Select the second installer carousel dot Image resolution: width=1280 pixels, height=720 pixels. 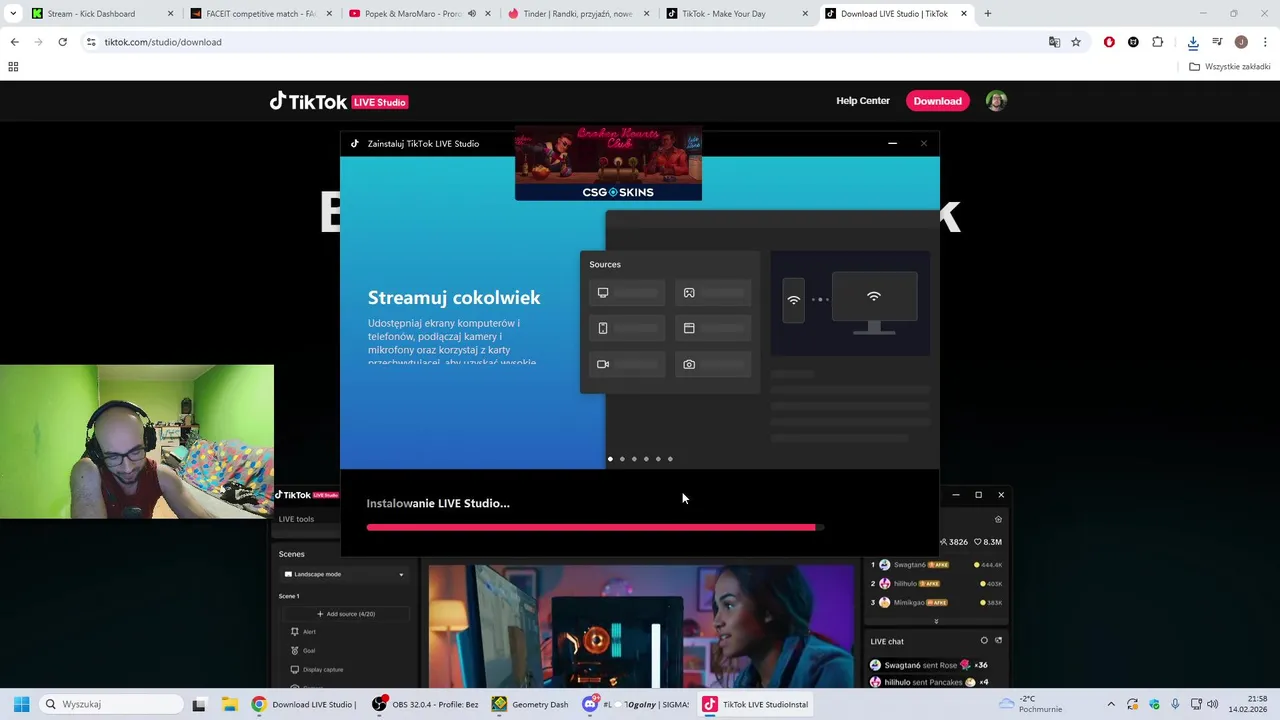click(622, 459)
